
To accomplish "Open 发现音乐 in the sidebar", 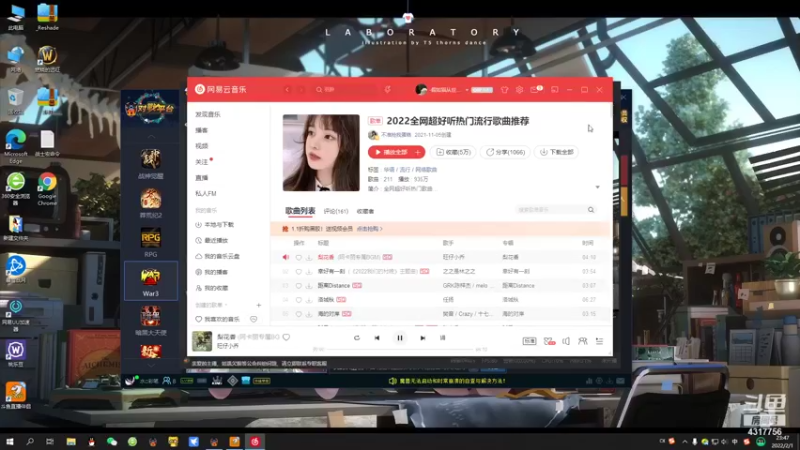I will (x=208, y=114).
